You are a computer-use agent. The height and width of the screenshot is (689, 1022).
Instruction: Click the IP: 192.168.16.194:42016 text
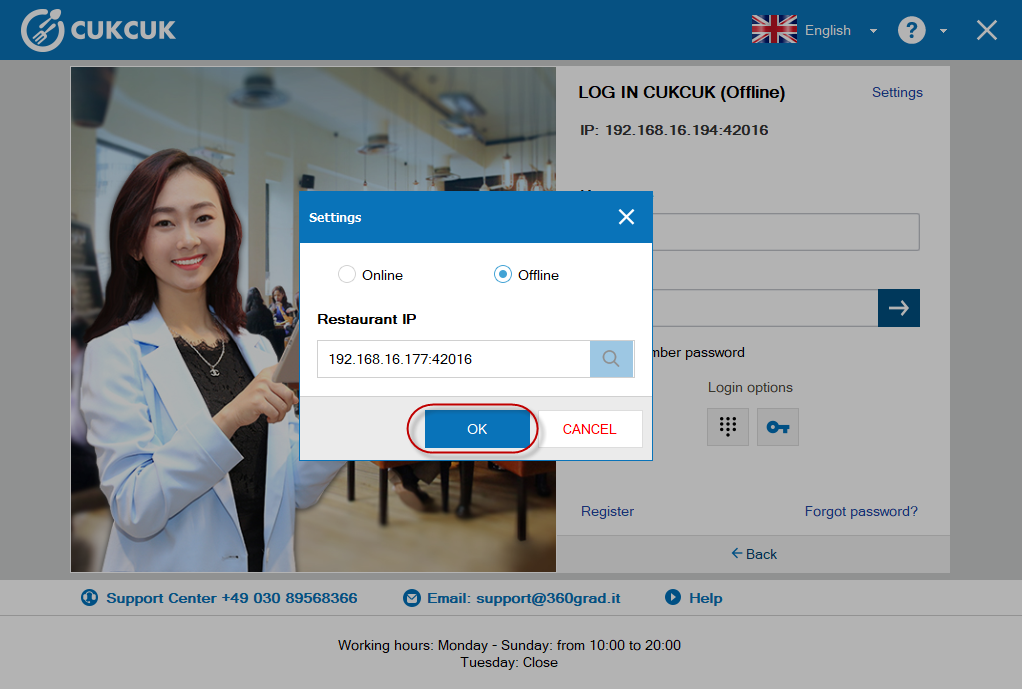(x=674, y=130)
